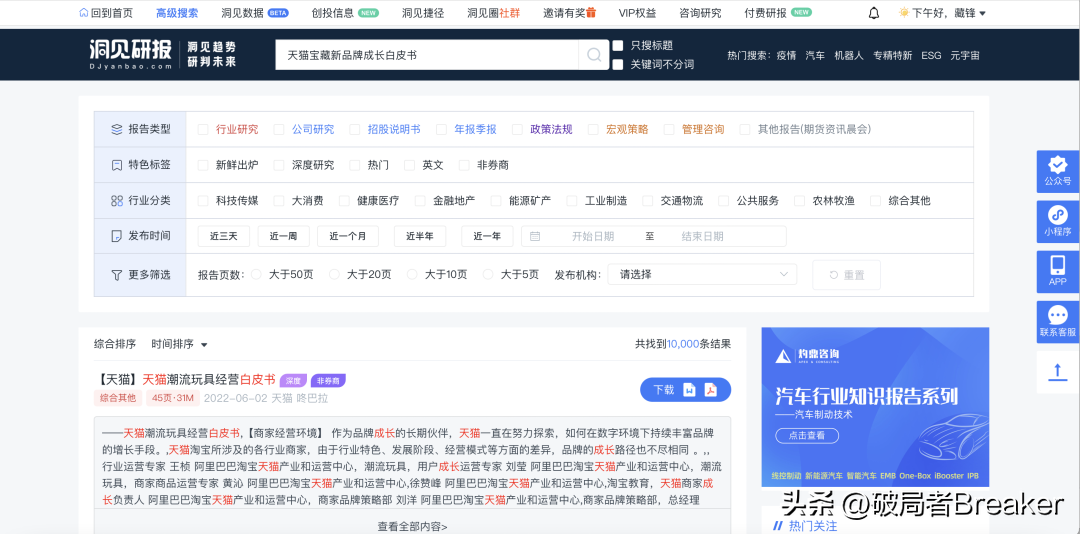Open APP sidebar icon
Viewport: 1080px width, 534px height.
coord(1057,271)
